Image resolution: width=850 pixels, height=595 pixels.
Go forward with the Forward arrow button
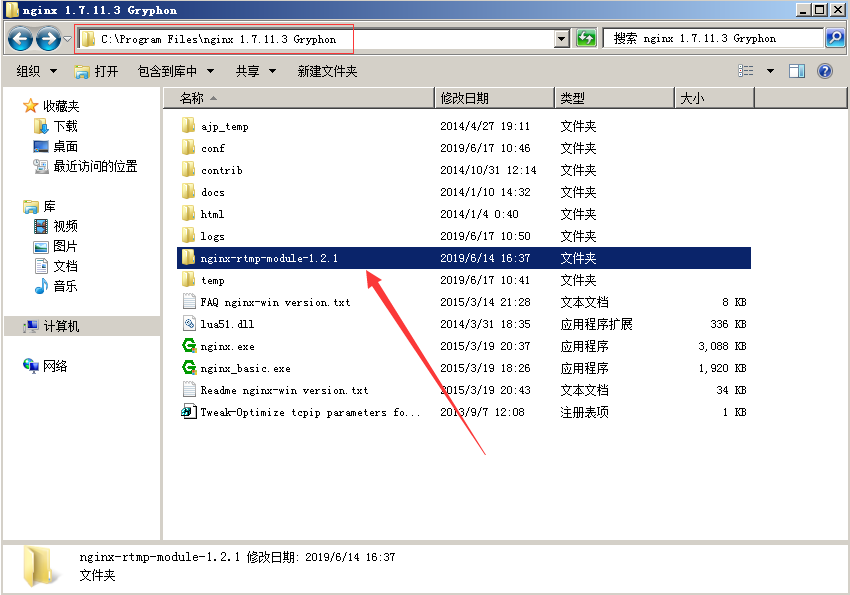click(x=48, y=39)
